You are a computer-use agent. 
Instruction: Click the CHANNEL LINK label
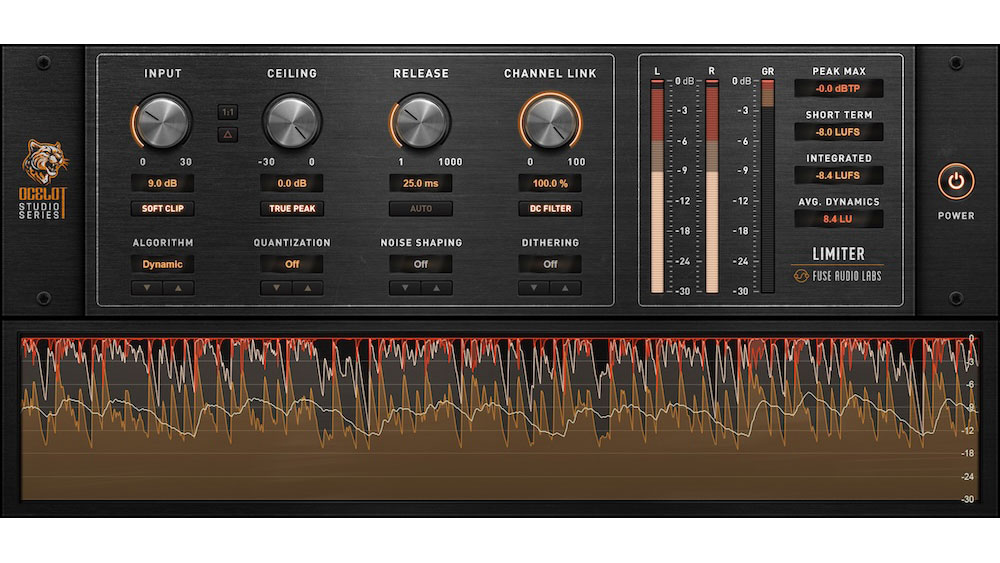(x=550, y=73)
